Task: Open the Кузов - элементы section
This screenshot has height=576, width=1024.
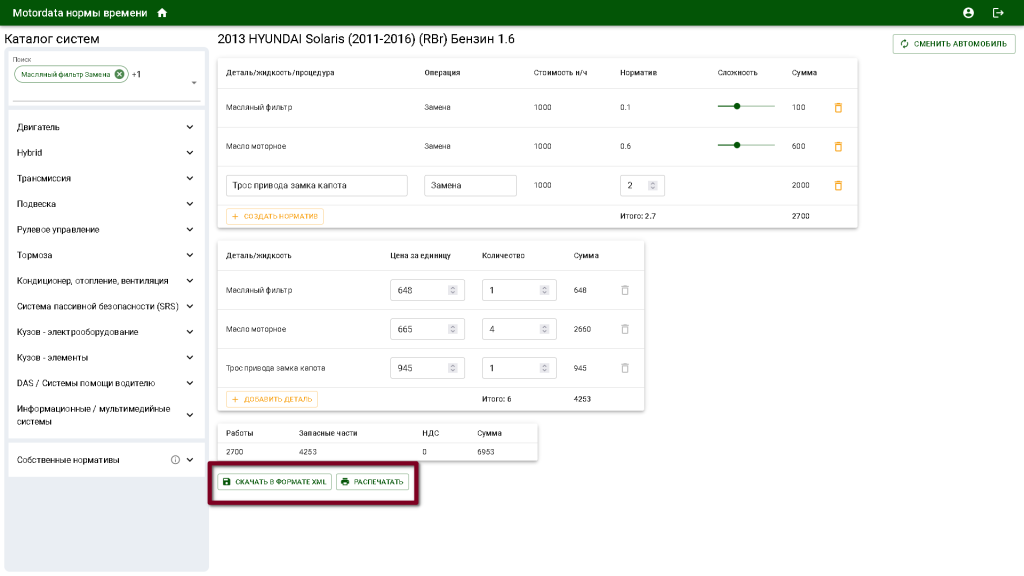Action: (189, 357)
